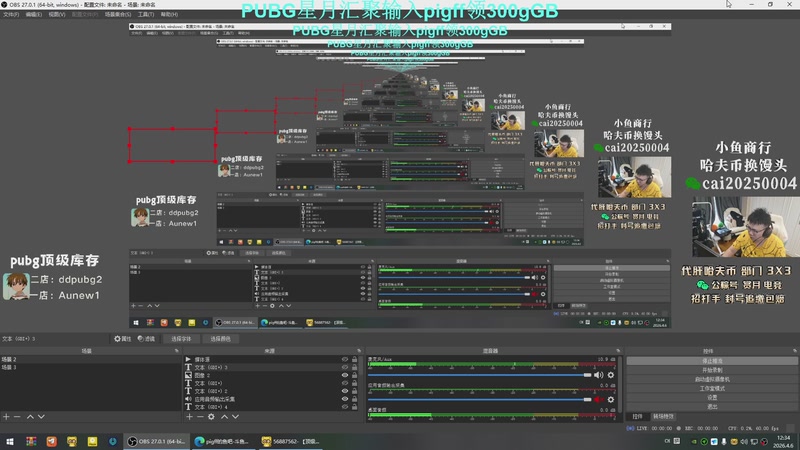Move the selected source down
The height and width of the screenshot is (450, 800).
[x=235, y=417]
